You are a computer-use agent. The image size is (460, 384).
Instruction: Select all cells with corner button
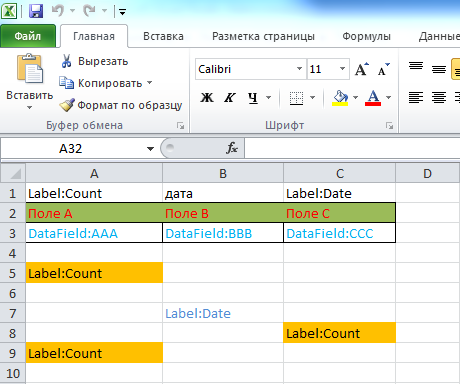pyautogui.click(x=13, y=173)
